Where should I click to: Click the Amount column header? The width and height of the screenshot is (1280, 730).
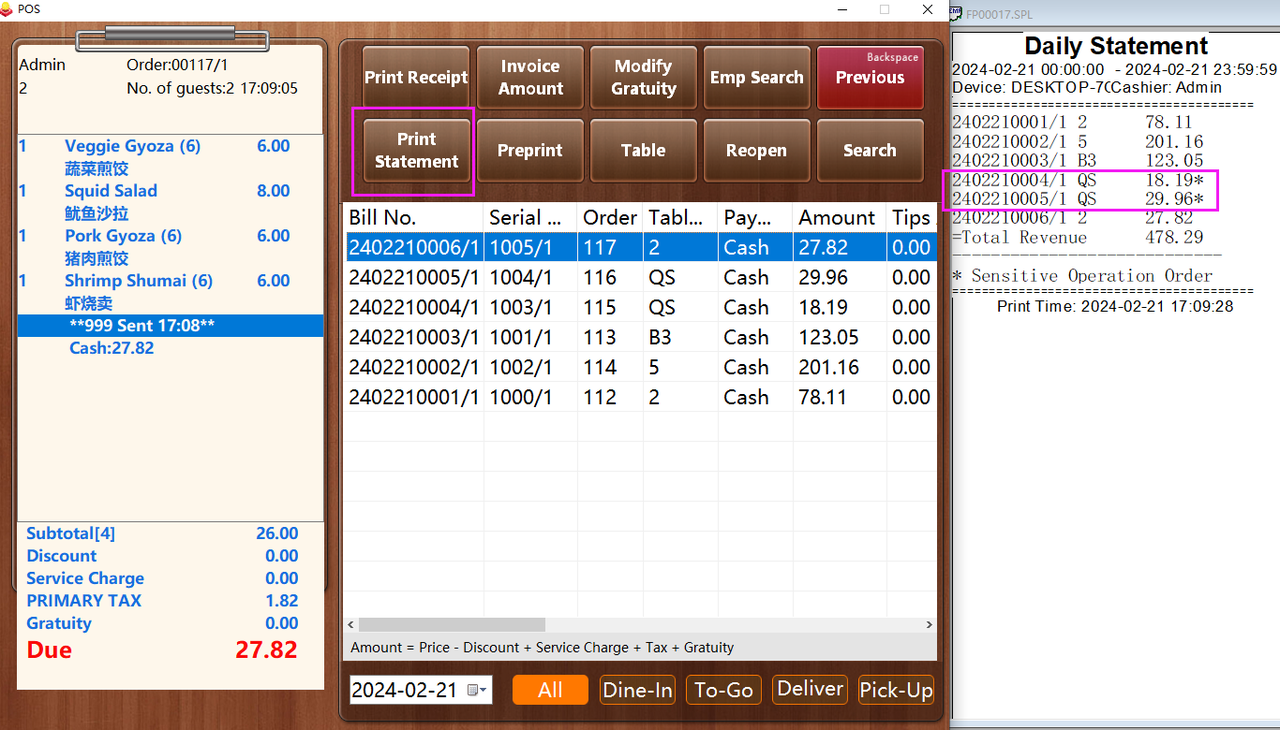pyautogui.click(x=837, y=217)
